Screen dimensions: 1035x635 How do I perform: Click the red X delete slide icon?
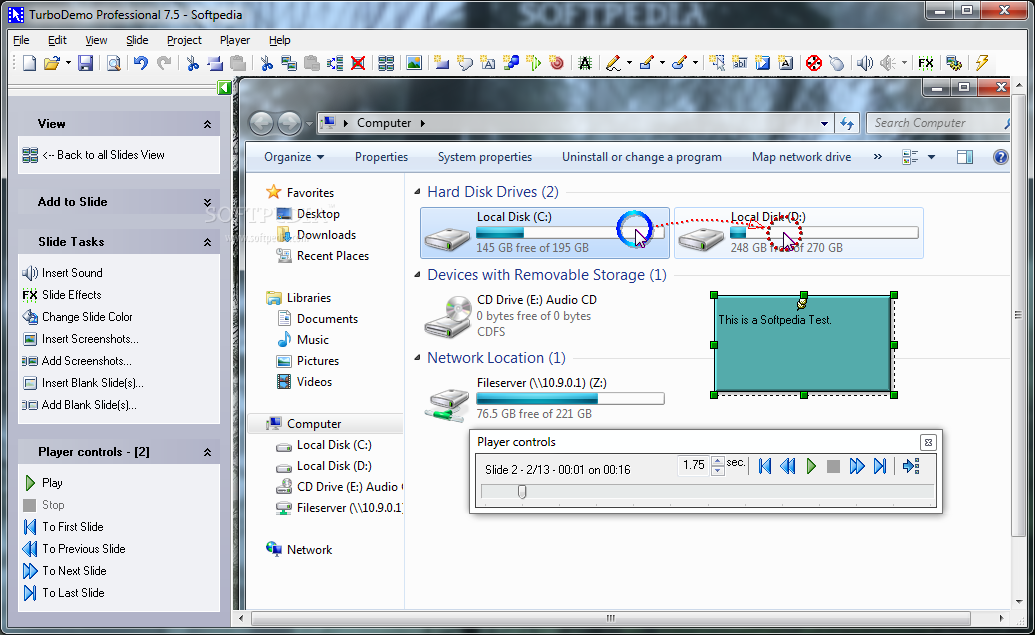tap(358, 63)
